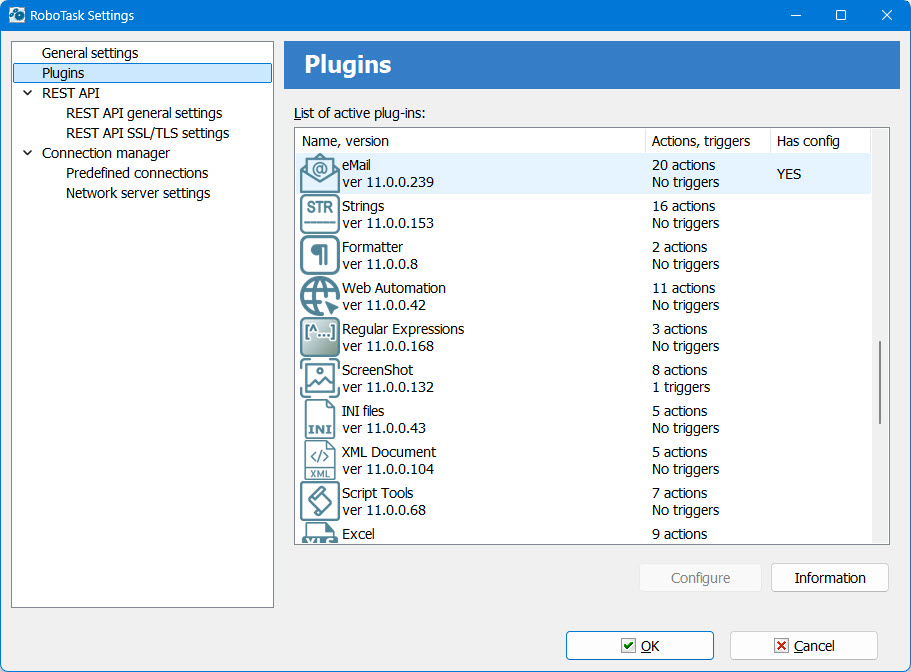Viewport: 911px width, 672px height.
Task: Click 'ver 11.0.0.168' version text
Action: pyautogui.click(x=388, y=346)
